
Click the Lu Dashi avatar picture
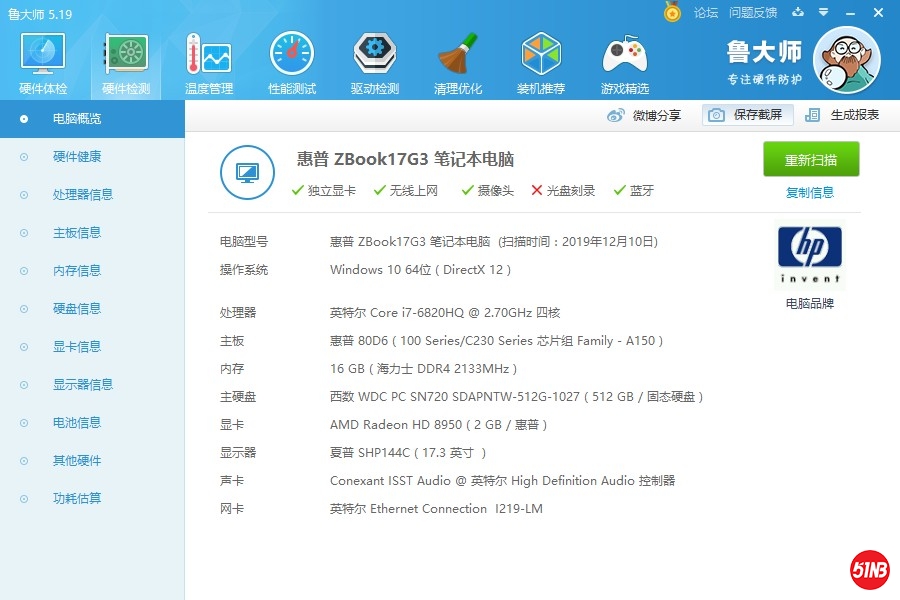coord(846,60)
